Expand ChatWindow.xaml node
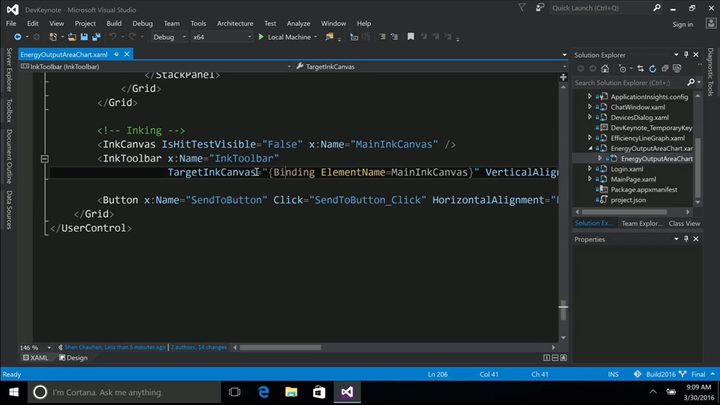The height and width of the screenshot is (405, 720). [x=590, y=107]
